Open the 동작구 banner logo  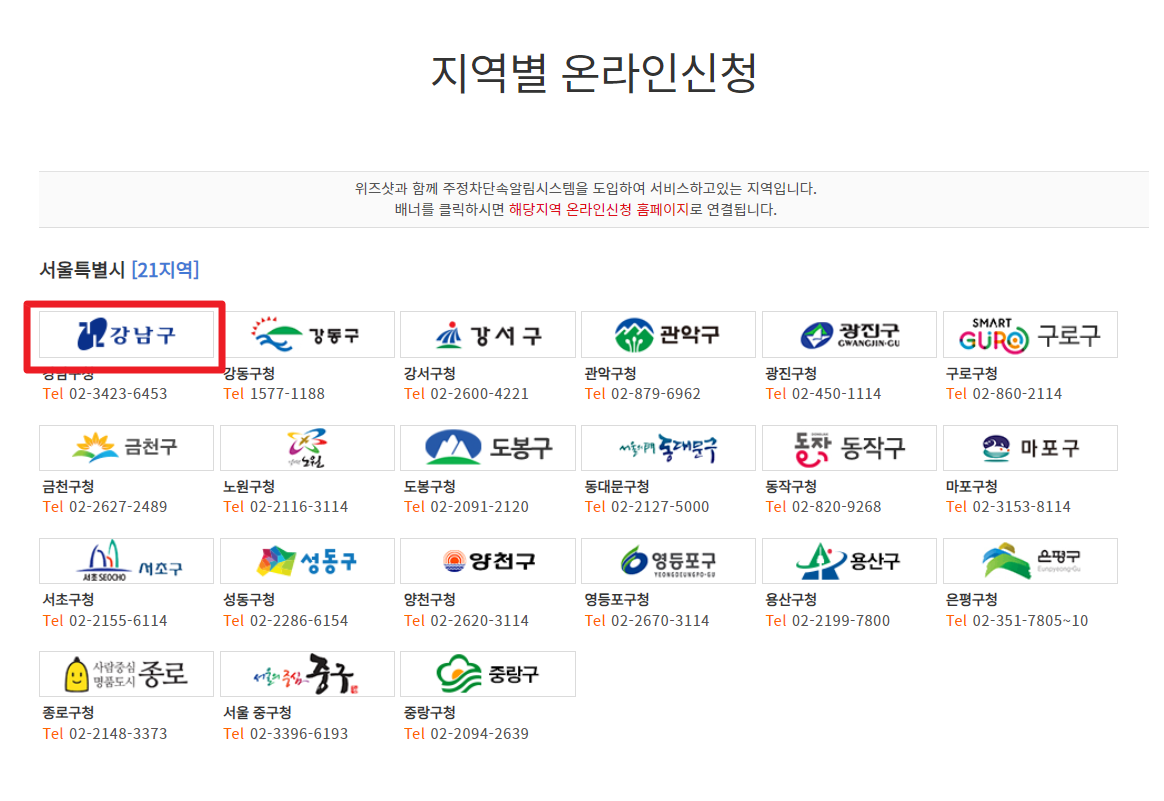pyautogui.click(x=849, y=448)
